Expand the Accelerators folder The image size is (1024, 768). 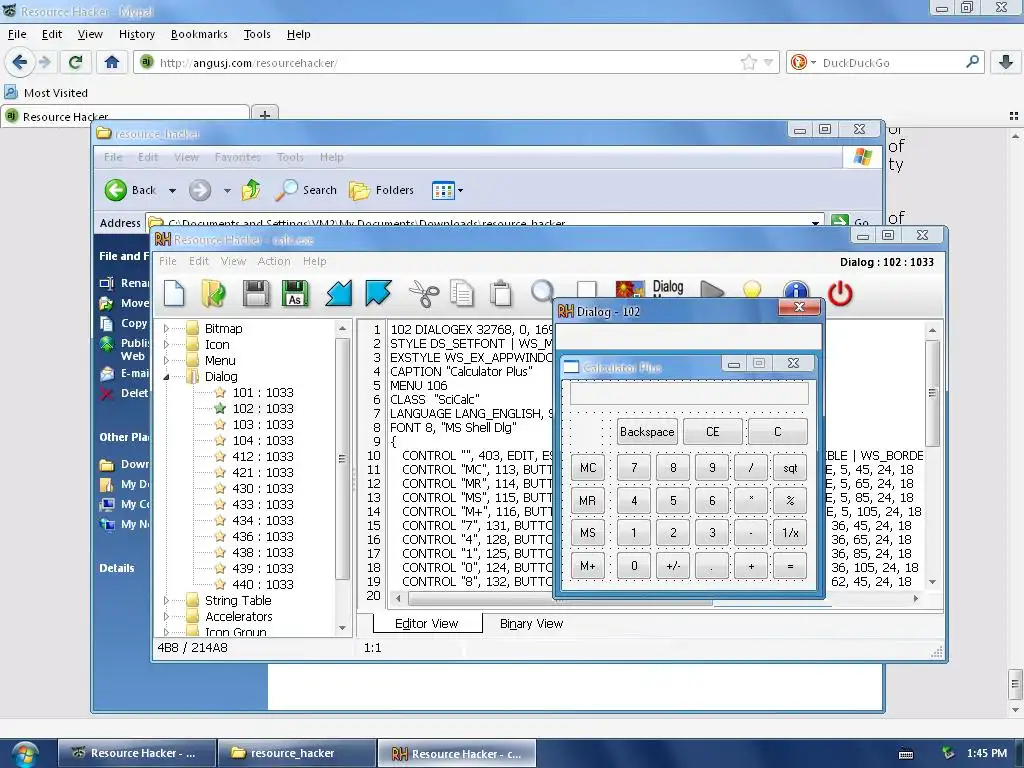click(x=166, y=616)
